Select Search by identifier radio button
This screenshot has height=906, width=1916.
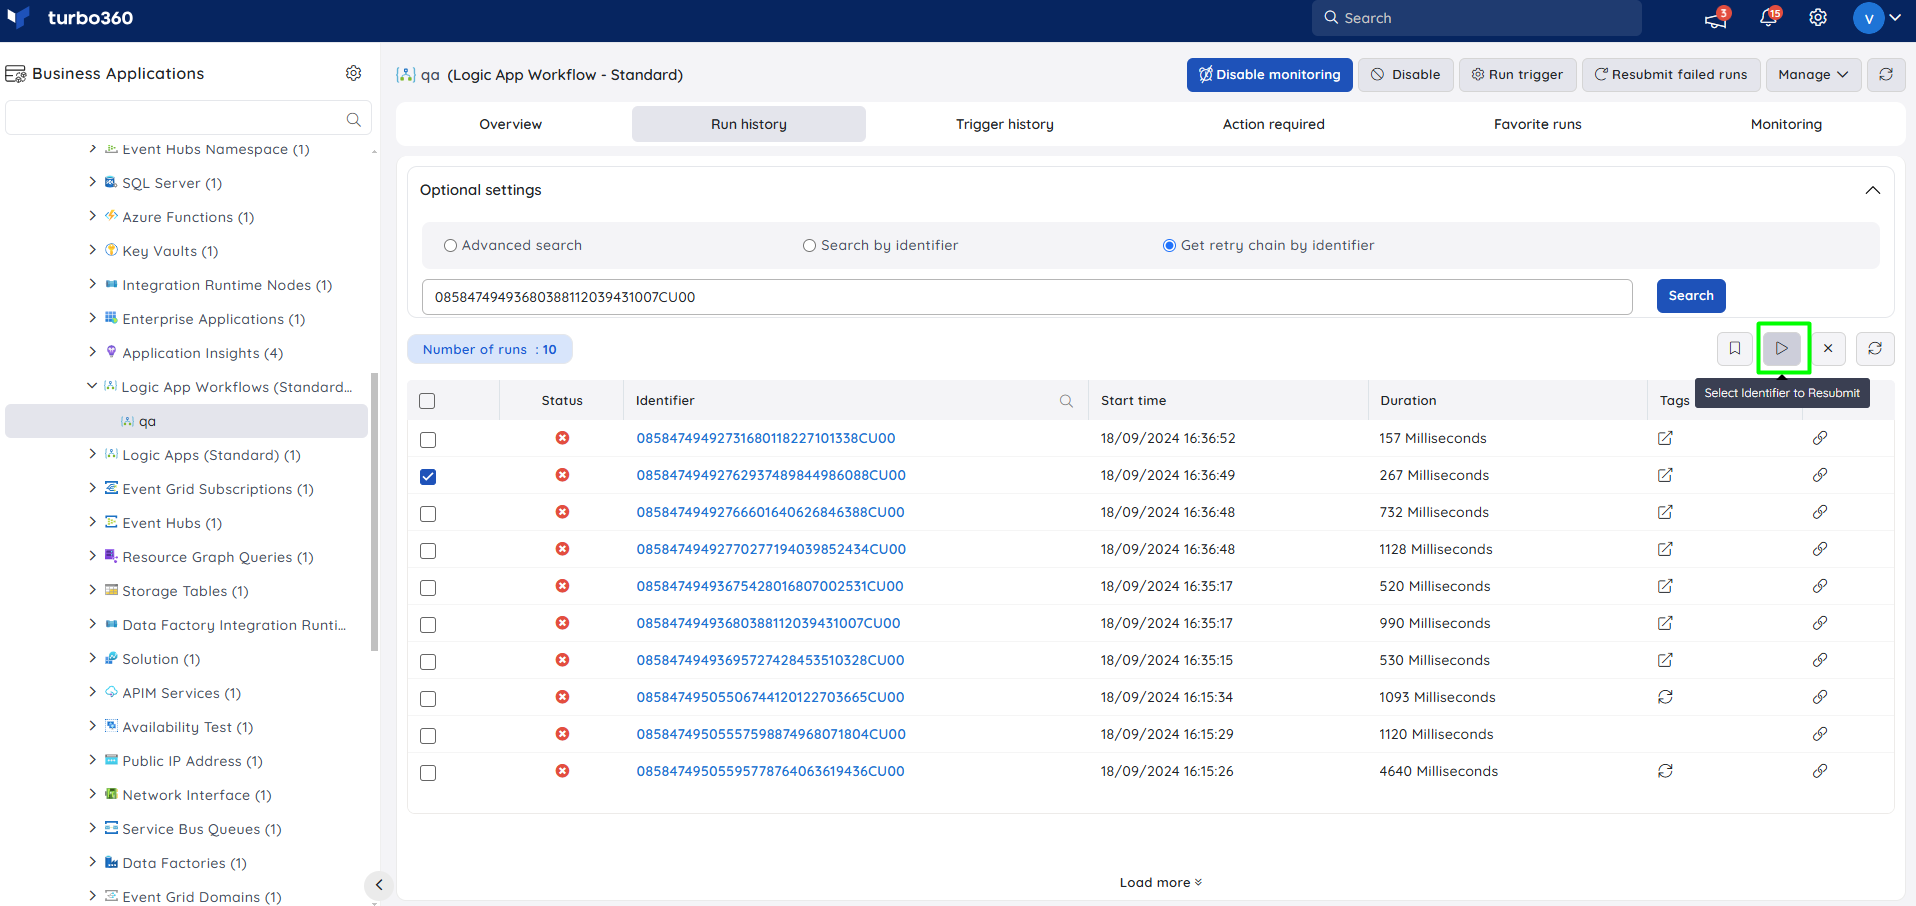(x=809, y=246)
